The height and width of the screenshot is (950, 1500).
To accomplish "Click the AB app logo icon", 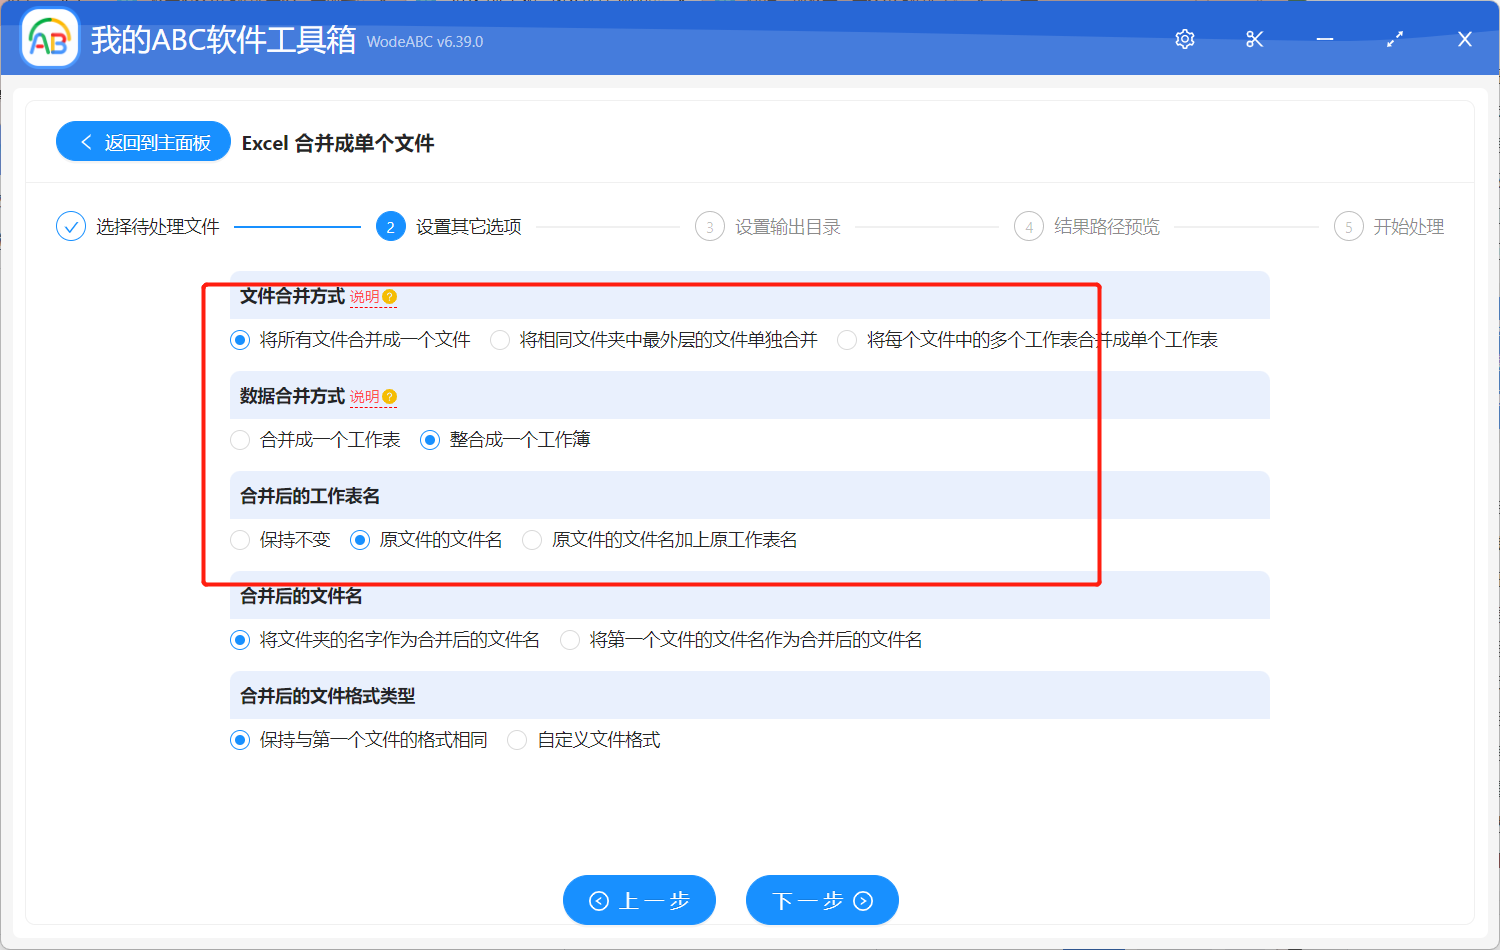I will [49, 38].
